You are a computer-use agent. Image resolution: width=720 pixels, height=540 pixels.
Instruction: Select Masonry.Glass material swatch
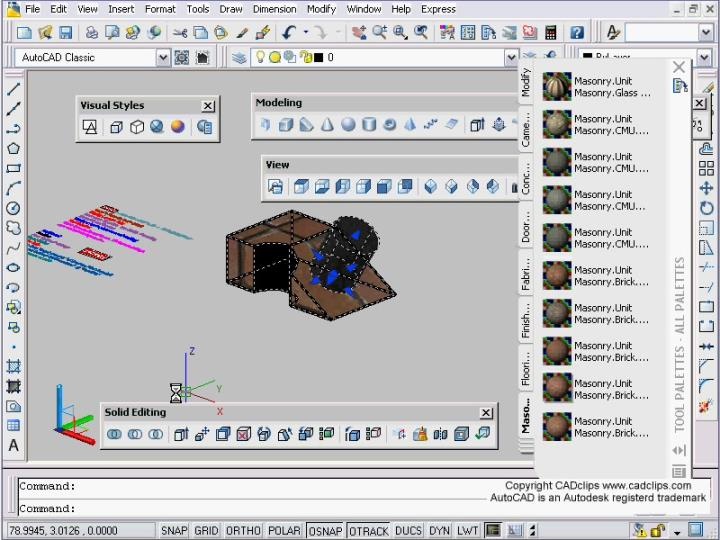[x=557, y=86]
